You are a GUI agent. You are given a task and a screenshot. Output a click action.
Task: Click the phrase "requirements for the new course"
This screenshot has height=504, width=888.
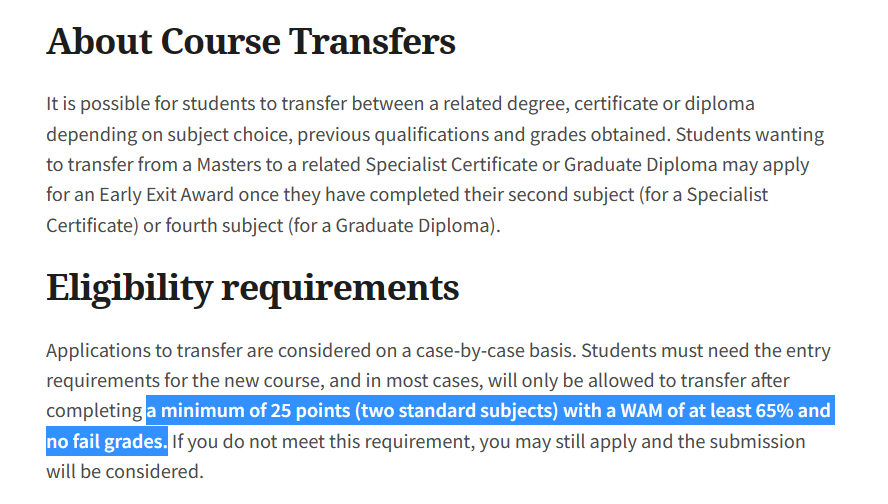click(185, 381)
